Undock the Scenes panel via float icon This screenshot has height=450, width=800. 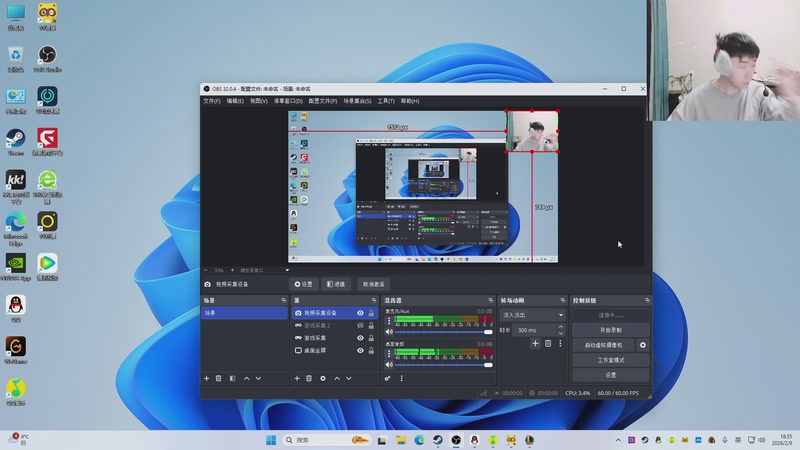[284, 301]
